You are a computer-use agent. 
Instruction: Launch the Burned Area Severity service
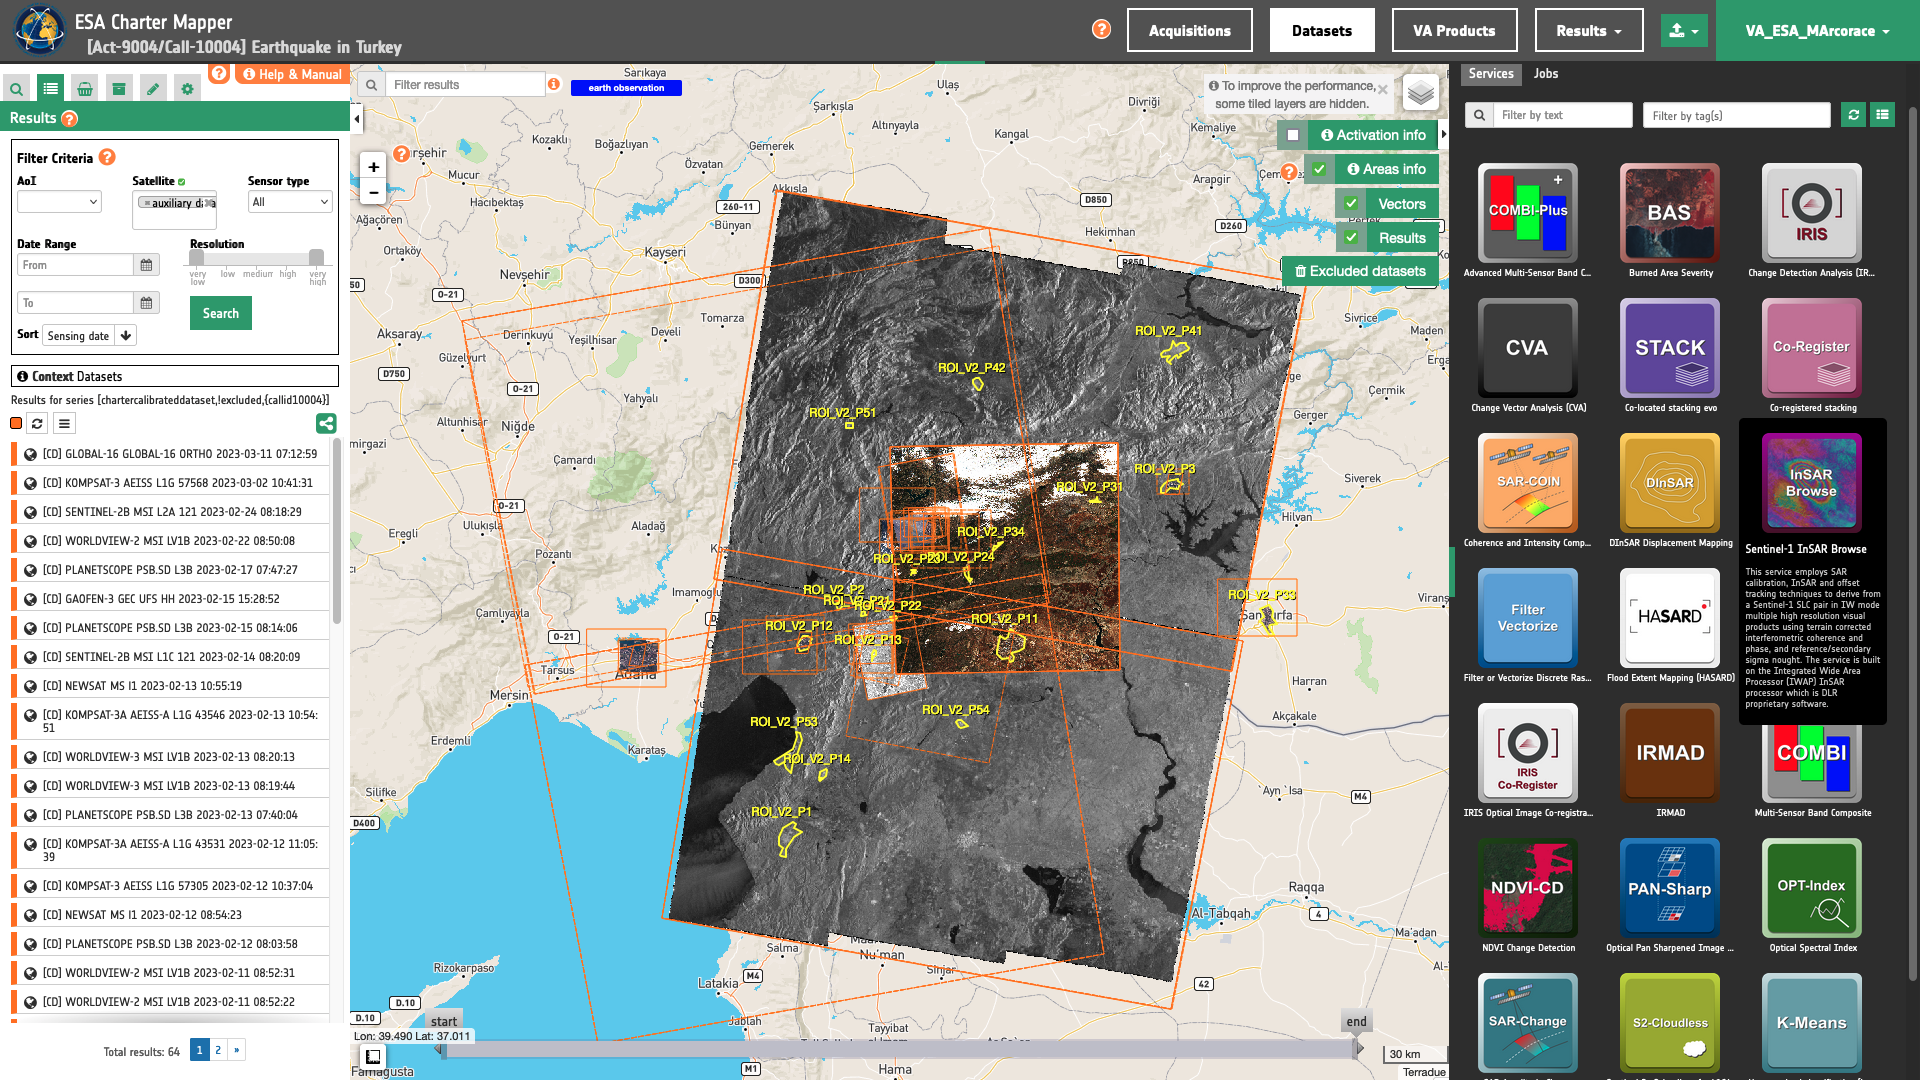point(1669,212)
